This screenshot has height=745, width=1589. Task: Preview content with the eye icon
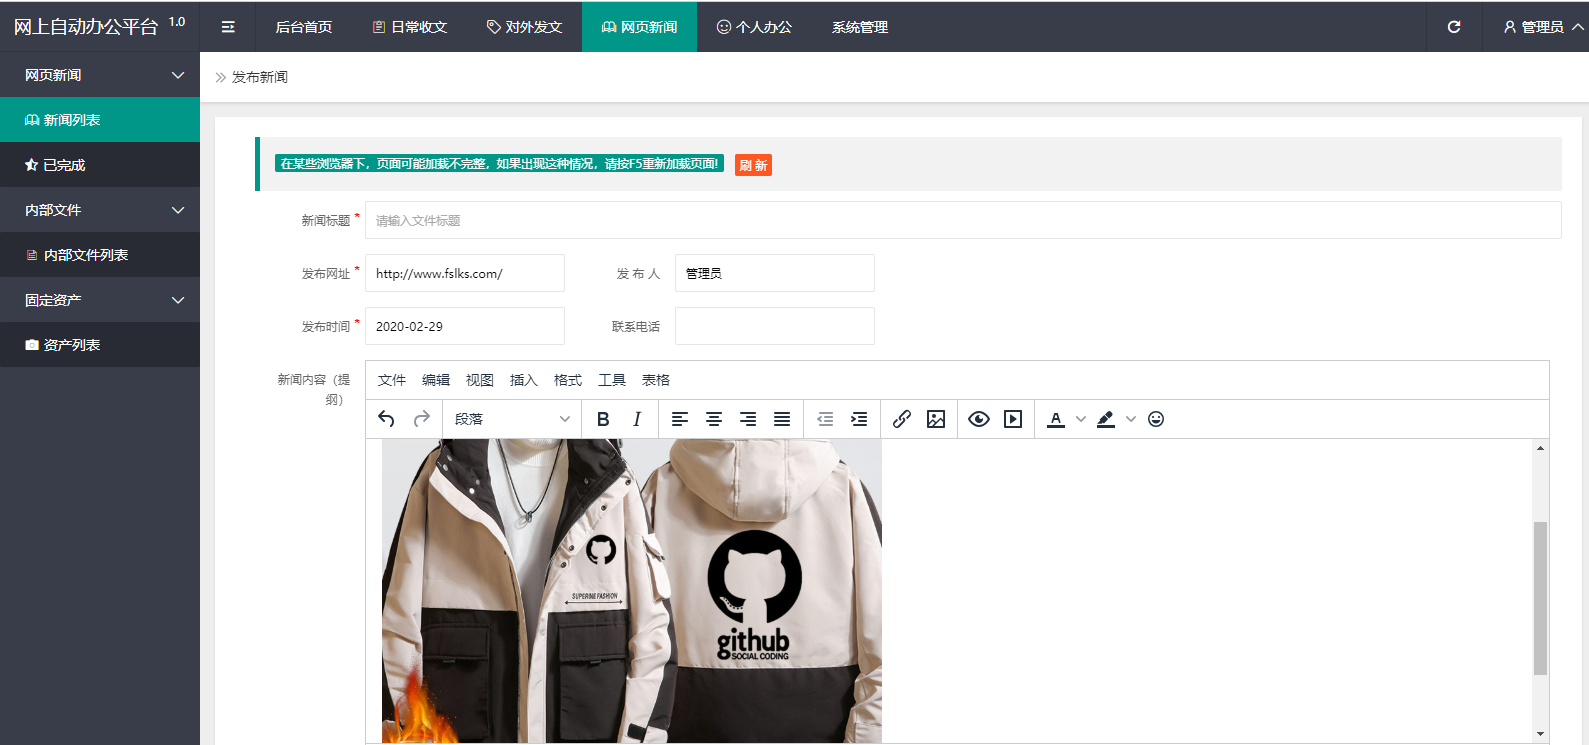[x=979, y=419]
